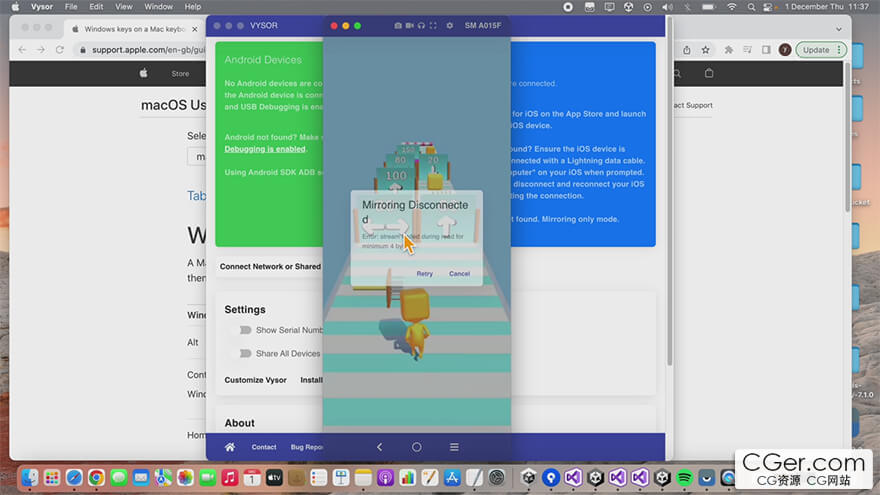Go to Vysor home via house icon
Screen dimensions: 880x495
pos(230,447)
